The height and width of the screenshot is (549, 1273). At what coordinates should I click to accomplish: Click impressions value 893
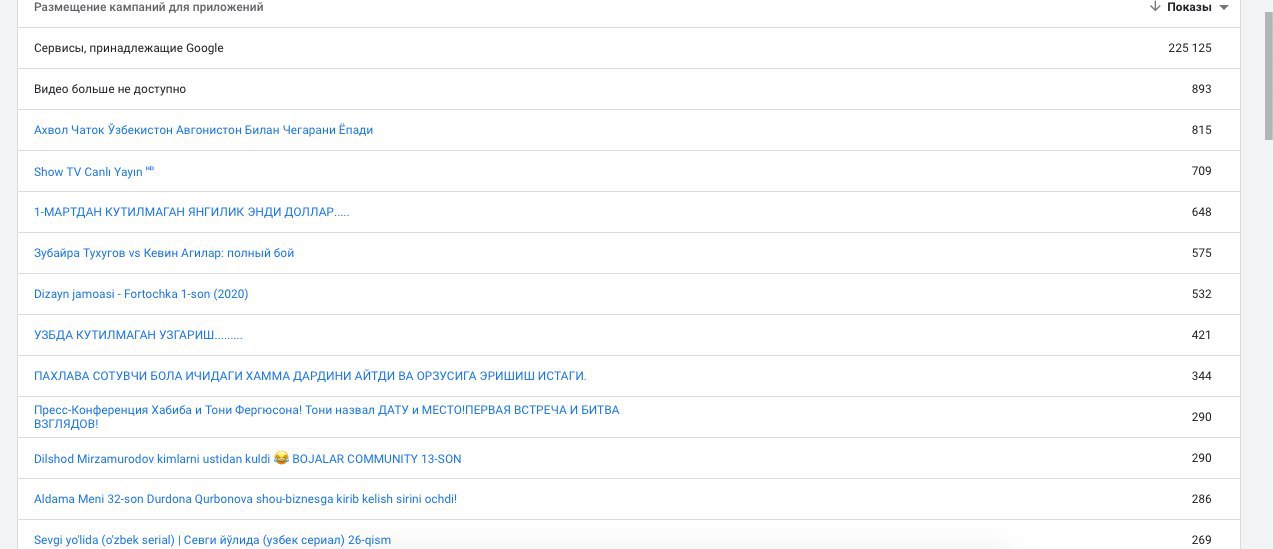(1201, 89)
